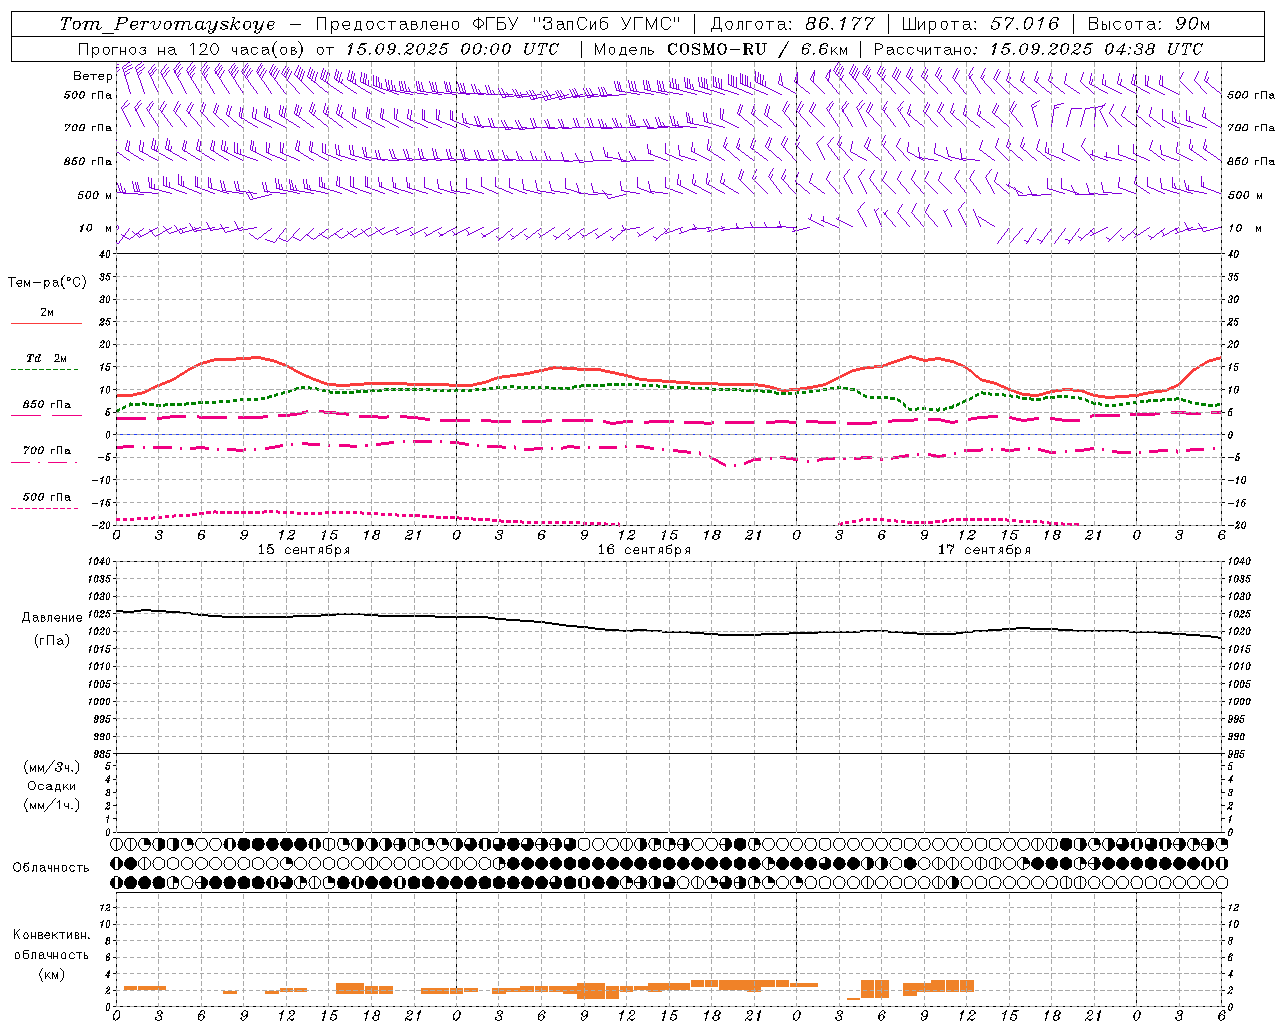Viewport: 1280px width, 1024px height.
Task: Click the station title "Tom_Pervomayskoye"
Action: 167,24
